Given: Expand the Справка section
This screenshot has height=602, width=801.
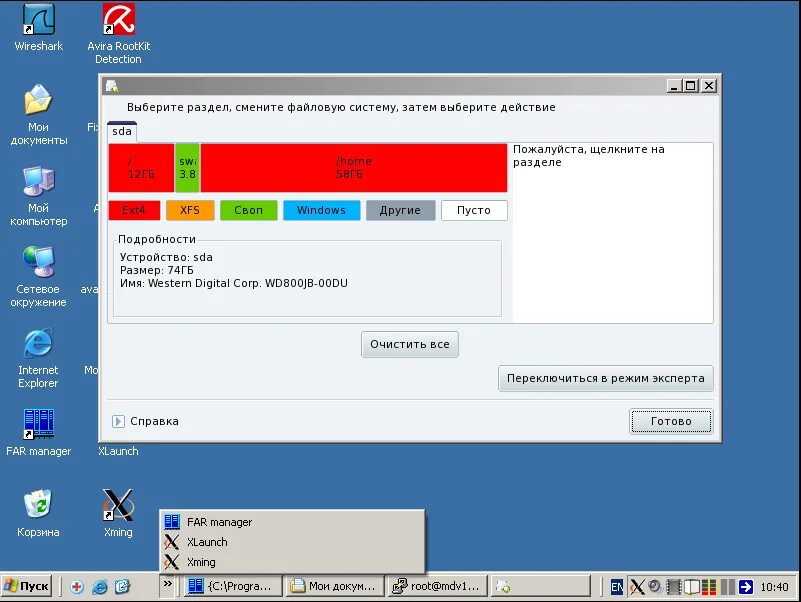Looking at the screenshot, I should coord(146,421).
